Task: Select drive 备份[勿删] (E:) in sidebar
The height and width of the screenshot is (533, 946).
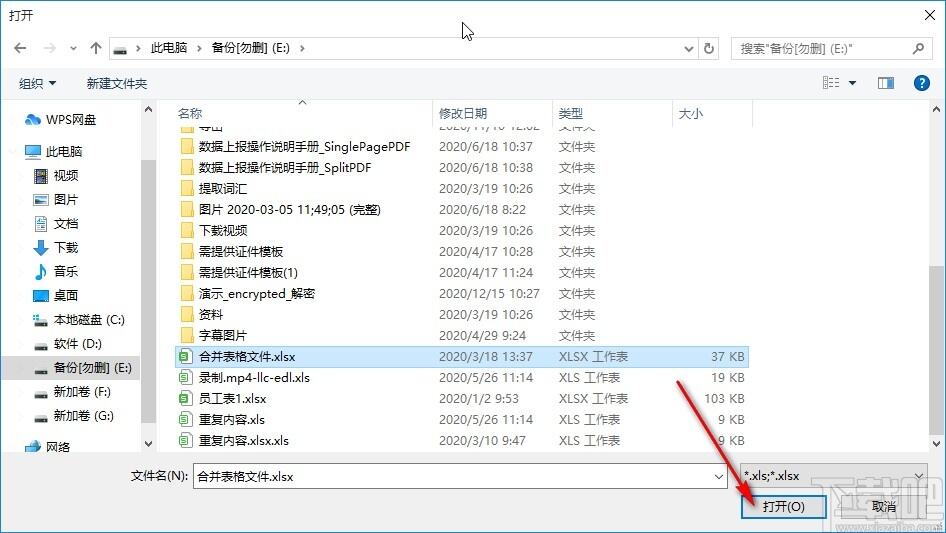Action: pyautogui.click(x=83, y=368)
